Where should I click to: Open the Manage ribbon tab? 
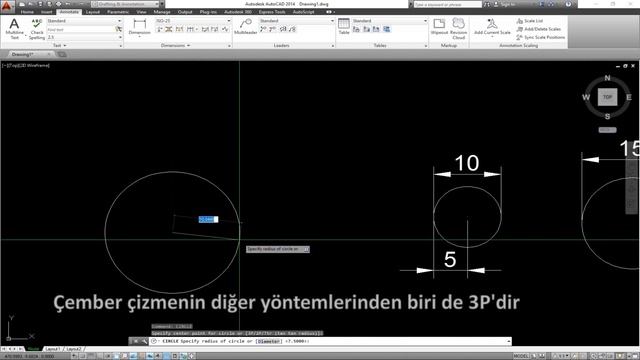pyautogui.click(x=162, y=12)
